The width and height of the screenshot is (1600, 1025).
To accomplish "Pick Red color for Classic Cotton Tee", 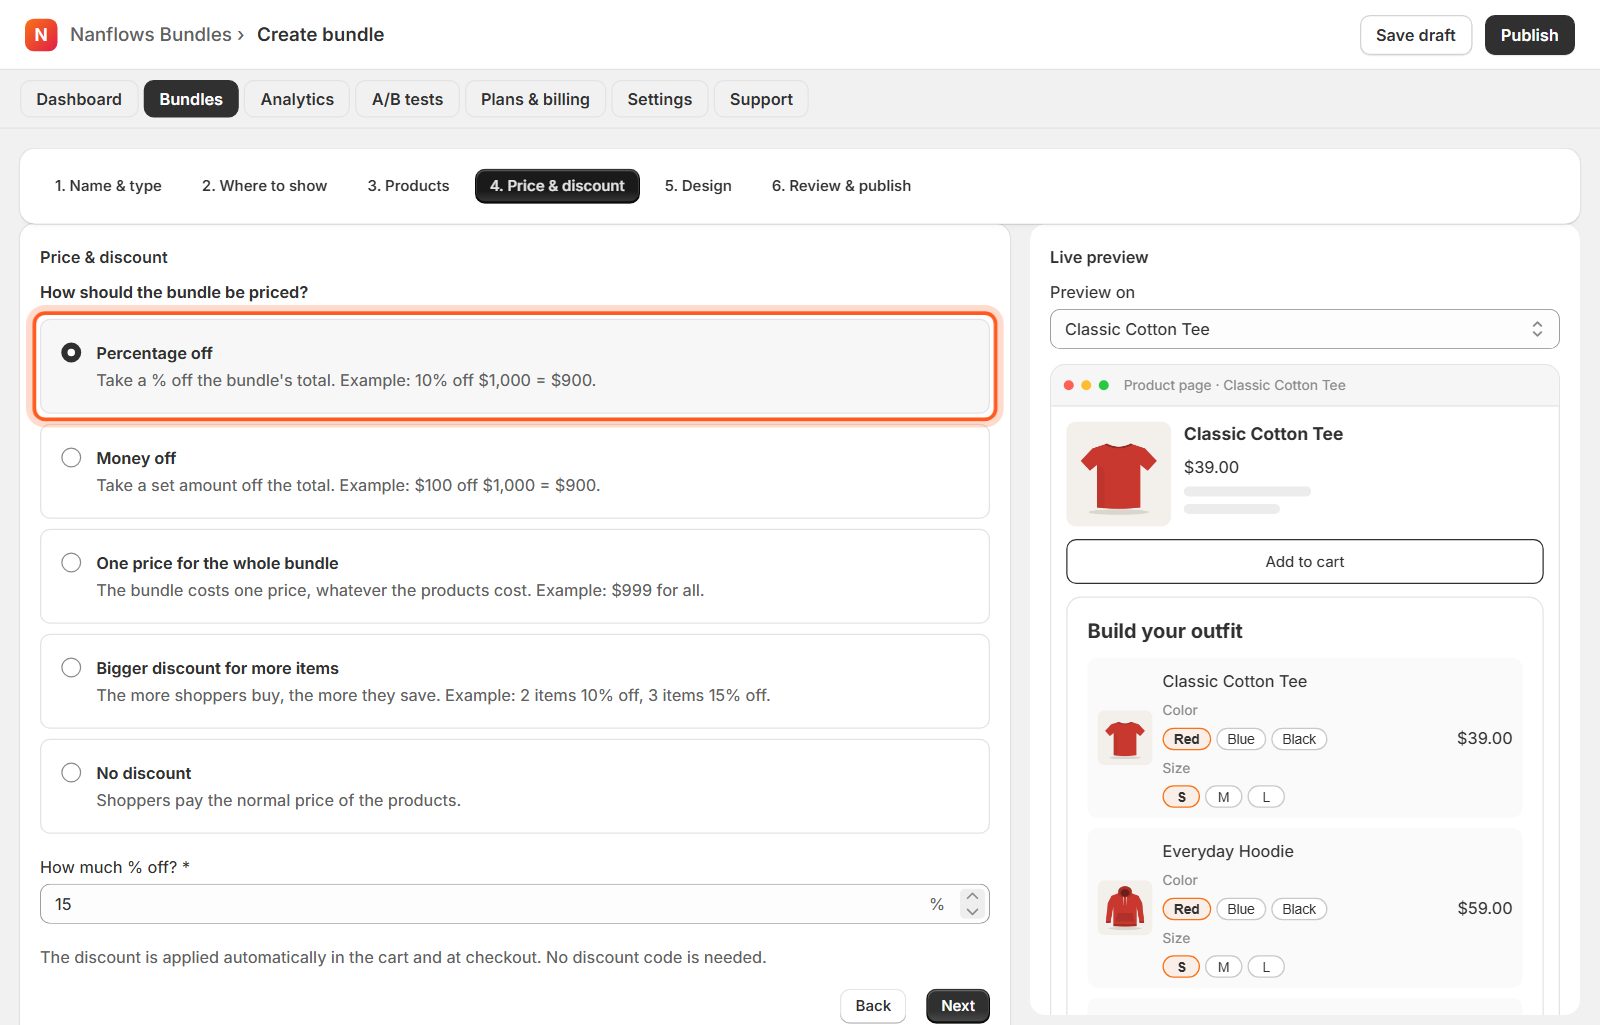I will 1187,739.
